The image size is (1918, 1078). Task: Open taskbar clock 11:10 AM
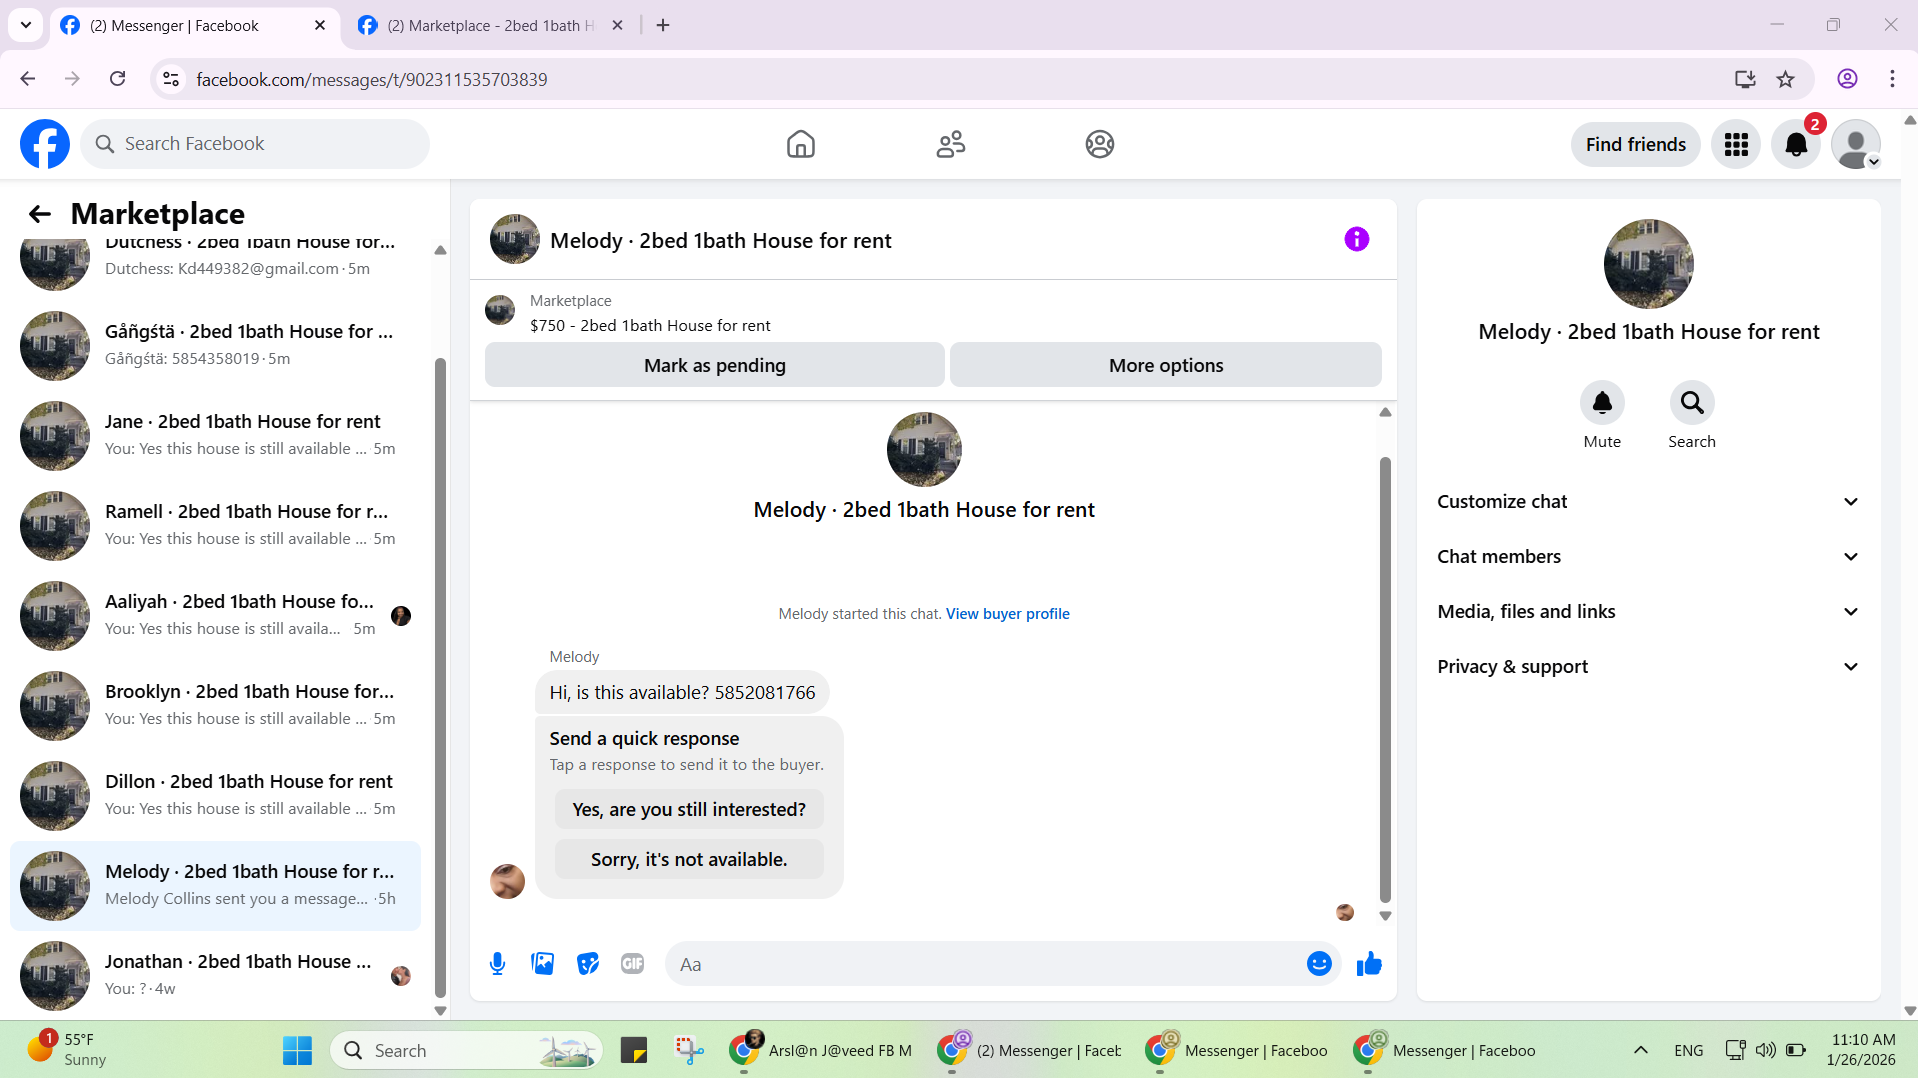coord(1862,1050)
